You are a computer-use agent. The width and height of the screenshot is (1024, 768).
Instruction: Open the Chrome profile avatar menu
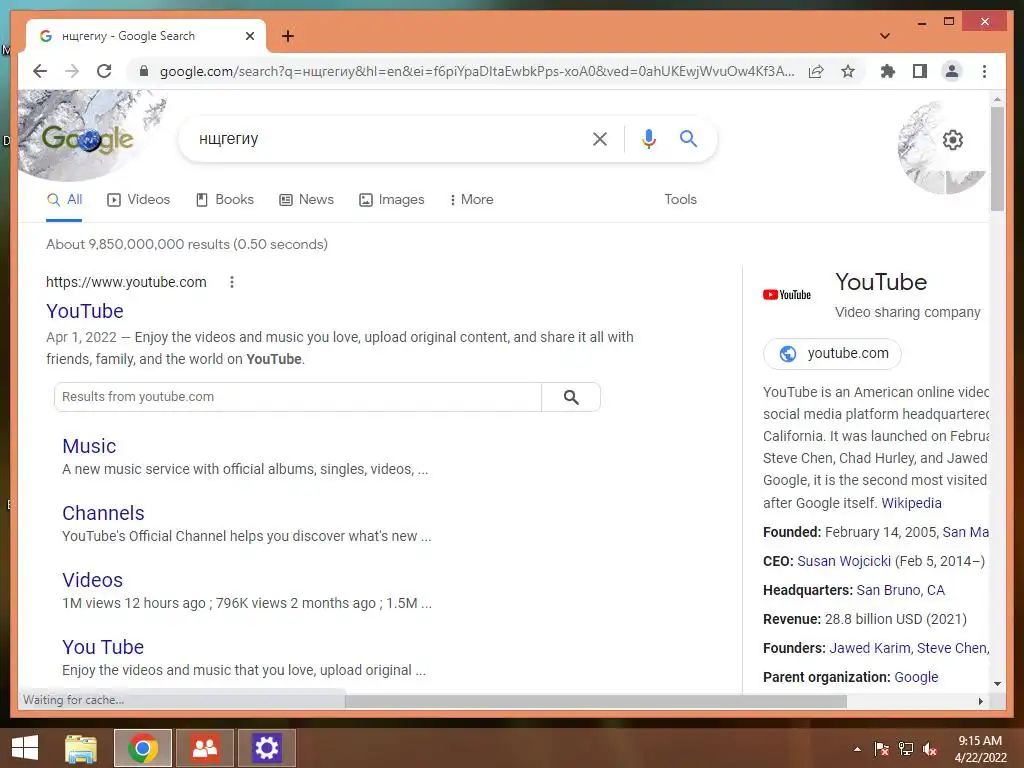click(952, 71)
